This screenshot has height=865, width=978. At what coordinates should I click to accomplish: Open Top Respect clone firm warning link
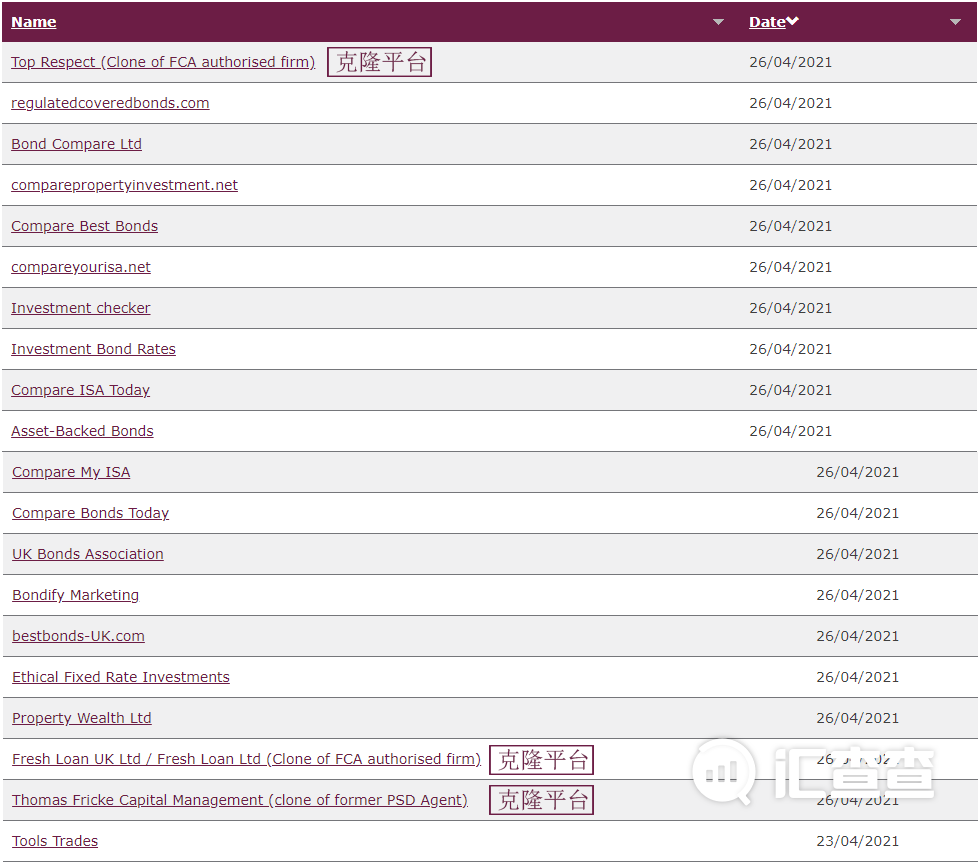pos(163,62)
